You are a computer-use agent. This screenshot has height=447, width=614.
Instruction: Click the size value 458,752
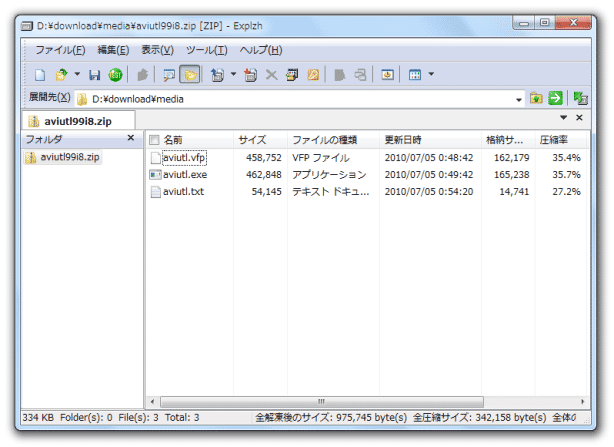coord(264,158)
